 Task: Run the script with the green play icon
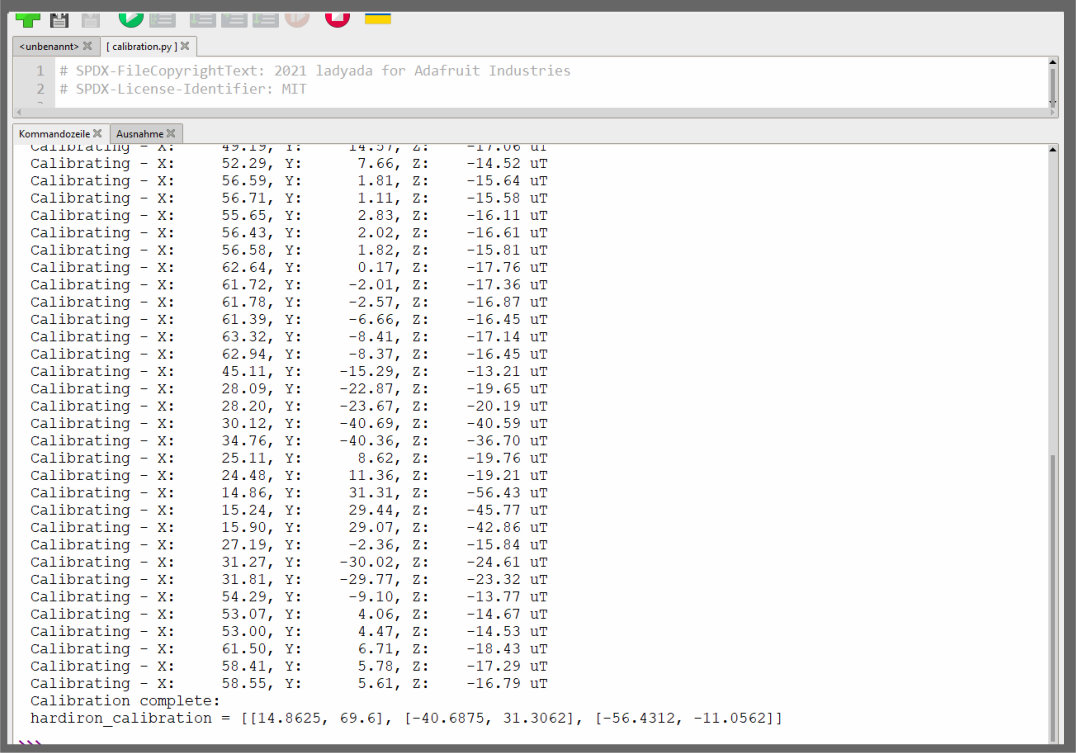tap(131, 17)
